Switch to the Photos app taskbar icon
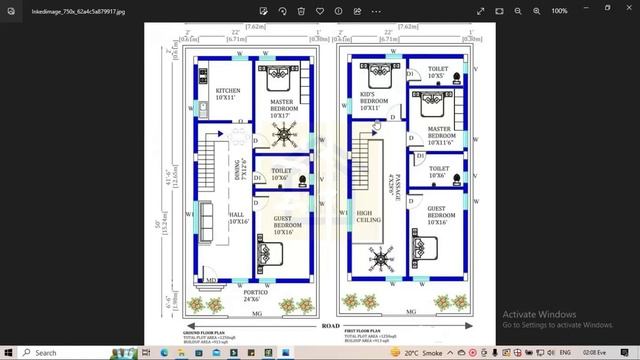Viewport: 640px width, 360px height. (x=286, y=353)
